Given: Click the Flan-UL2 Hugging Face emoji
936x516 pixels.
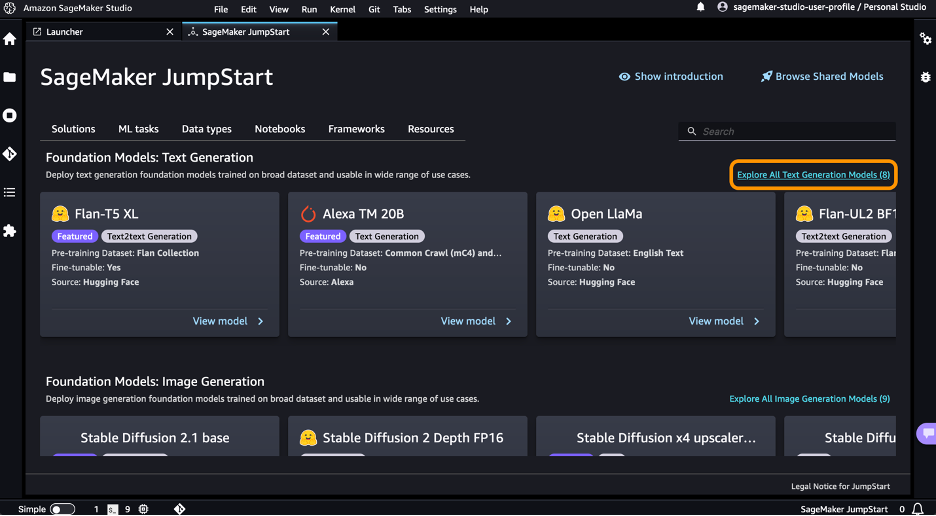Looking at the screenshot, I should [x=804, y=214].
